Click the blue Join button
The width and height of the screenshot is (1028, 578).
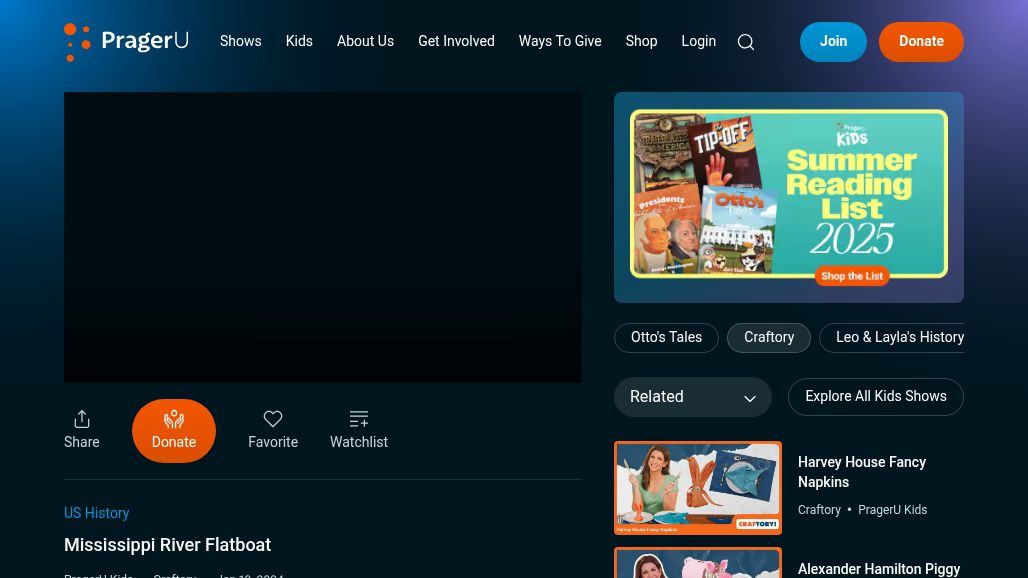[x=833, y=42]
